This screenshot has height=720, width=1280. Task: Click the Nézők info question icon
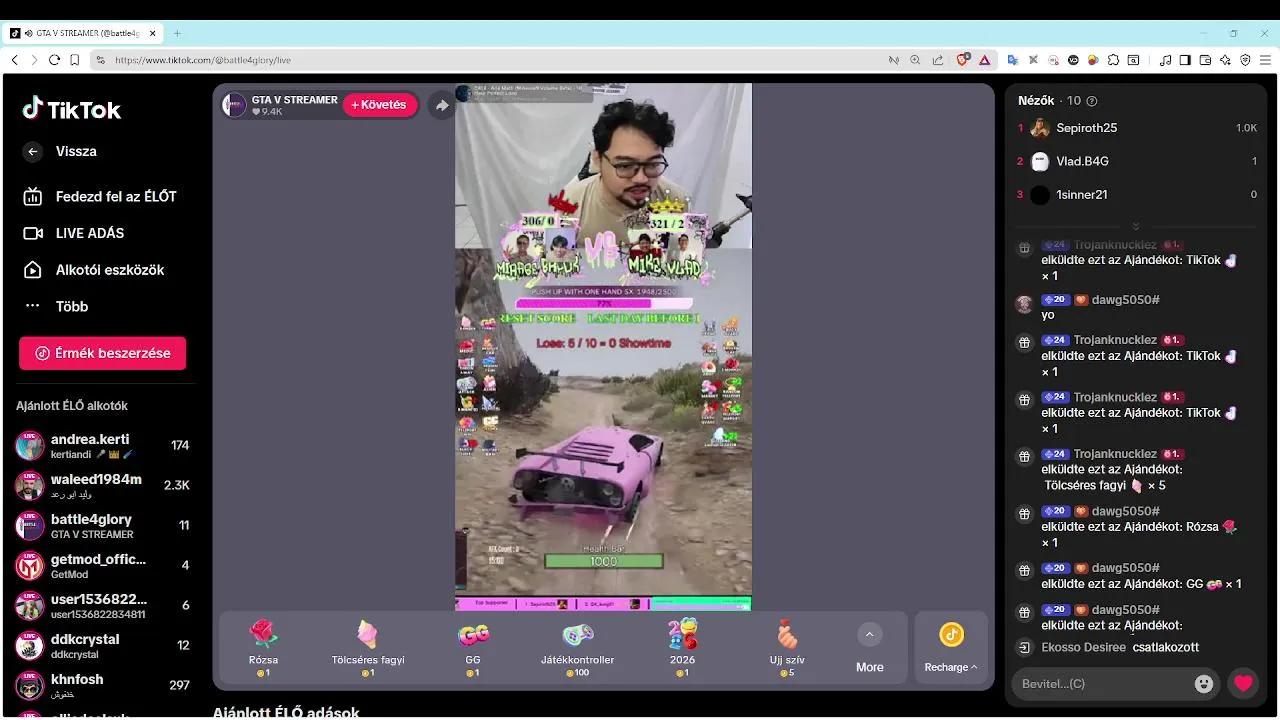[1092, 101]
